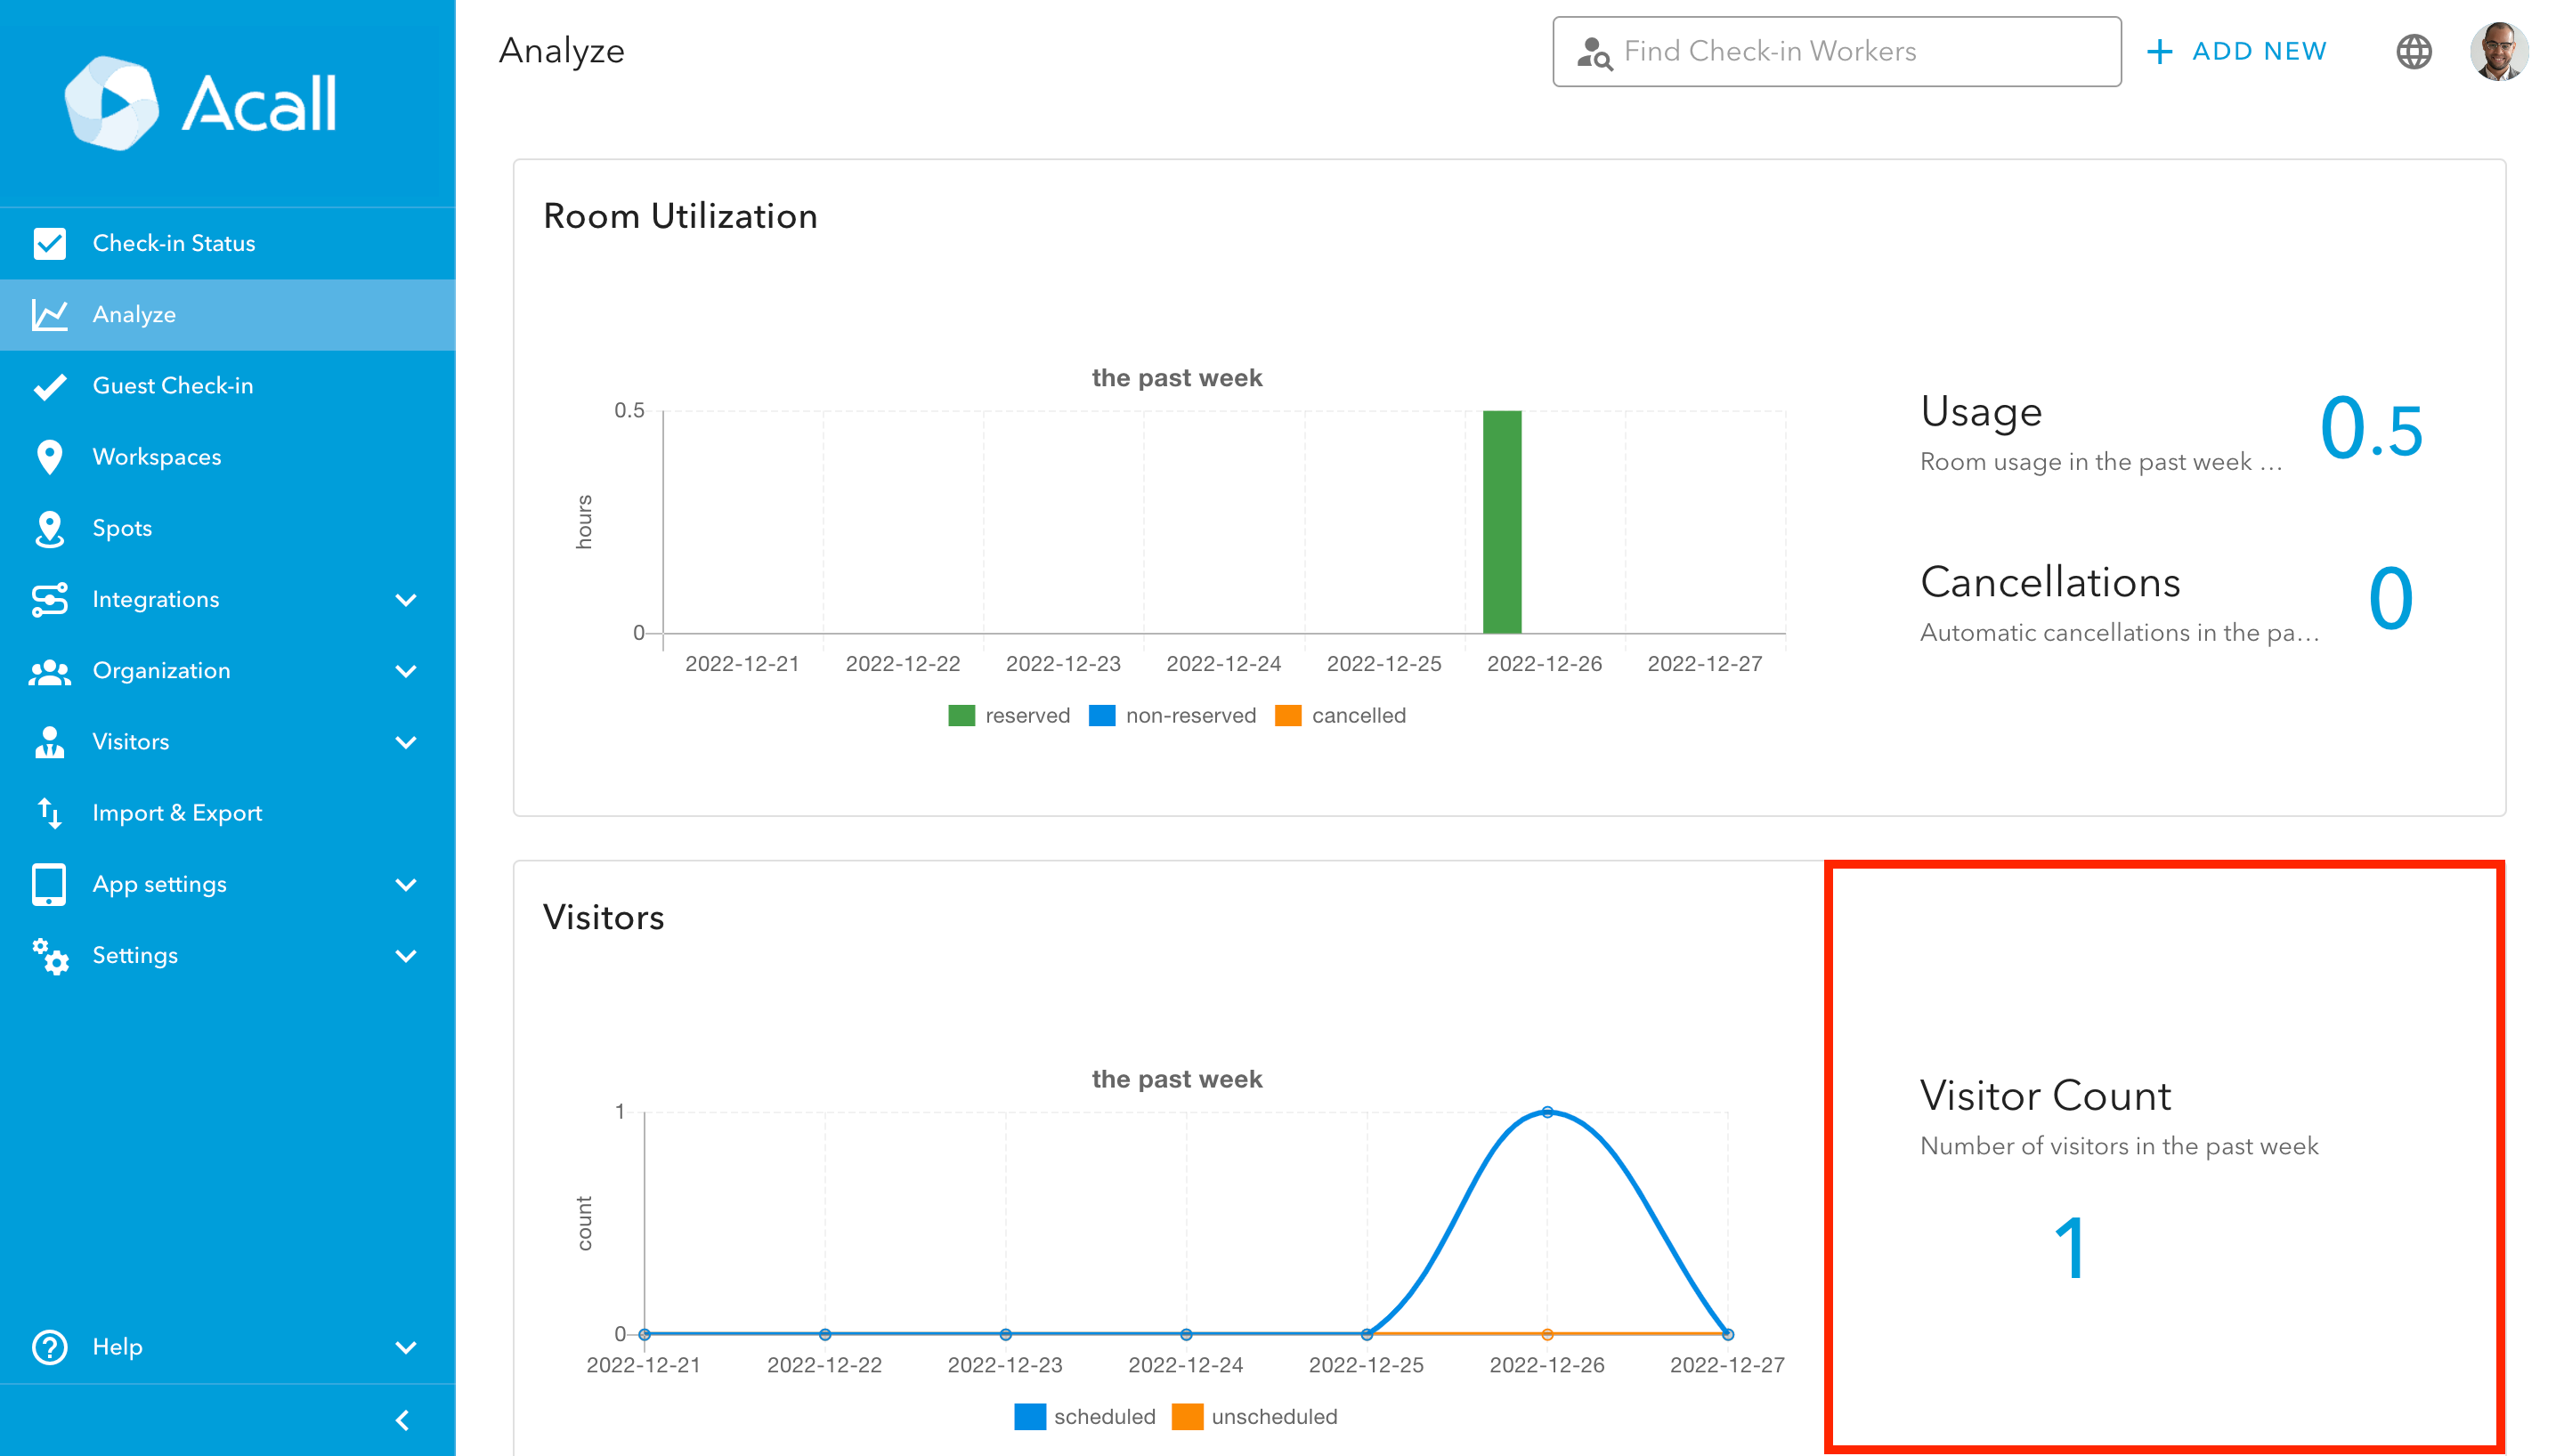Click the Import & Export arrows icon
2564x1456 pixels.
click(49, 813)
